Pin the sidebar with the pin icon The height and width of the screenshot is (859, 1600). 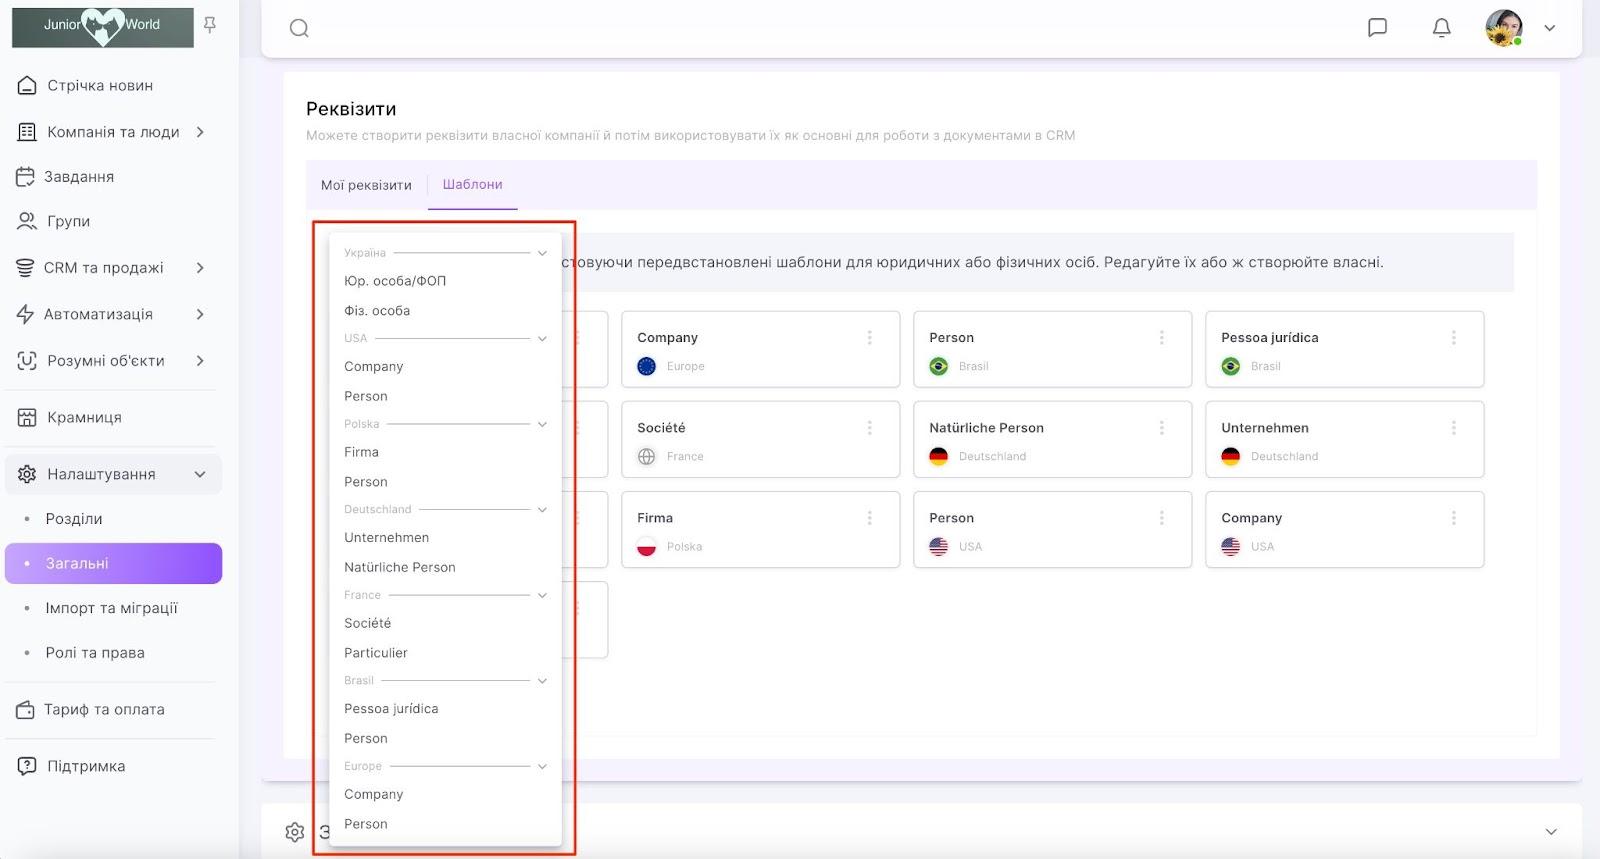pyautogui.click(x=210, y=25)
